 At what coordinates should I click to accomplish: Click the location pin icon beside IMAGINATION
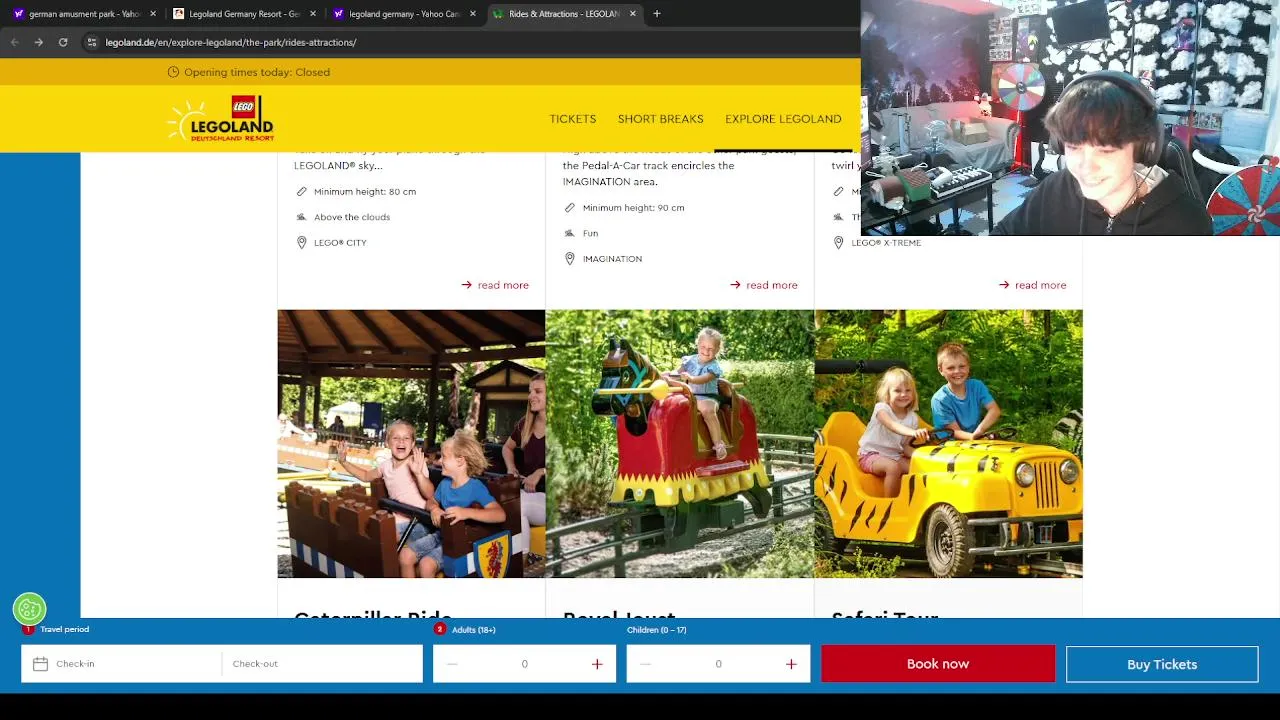click(570, 258)
